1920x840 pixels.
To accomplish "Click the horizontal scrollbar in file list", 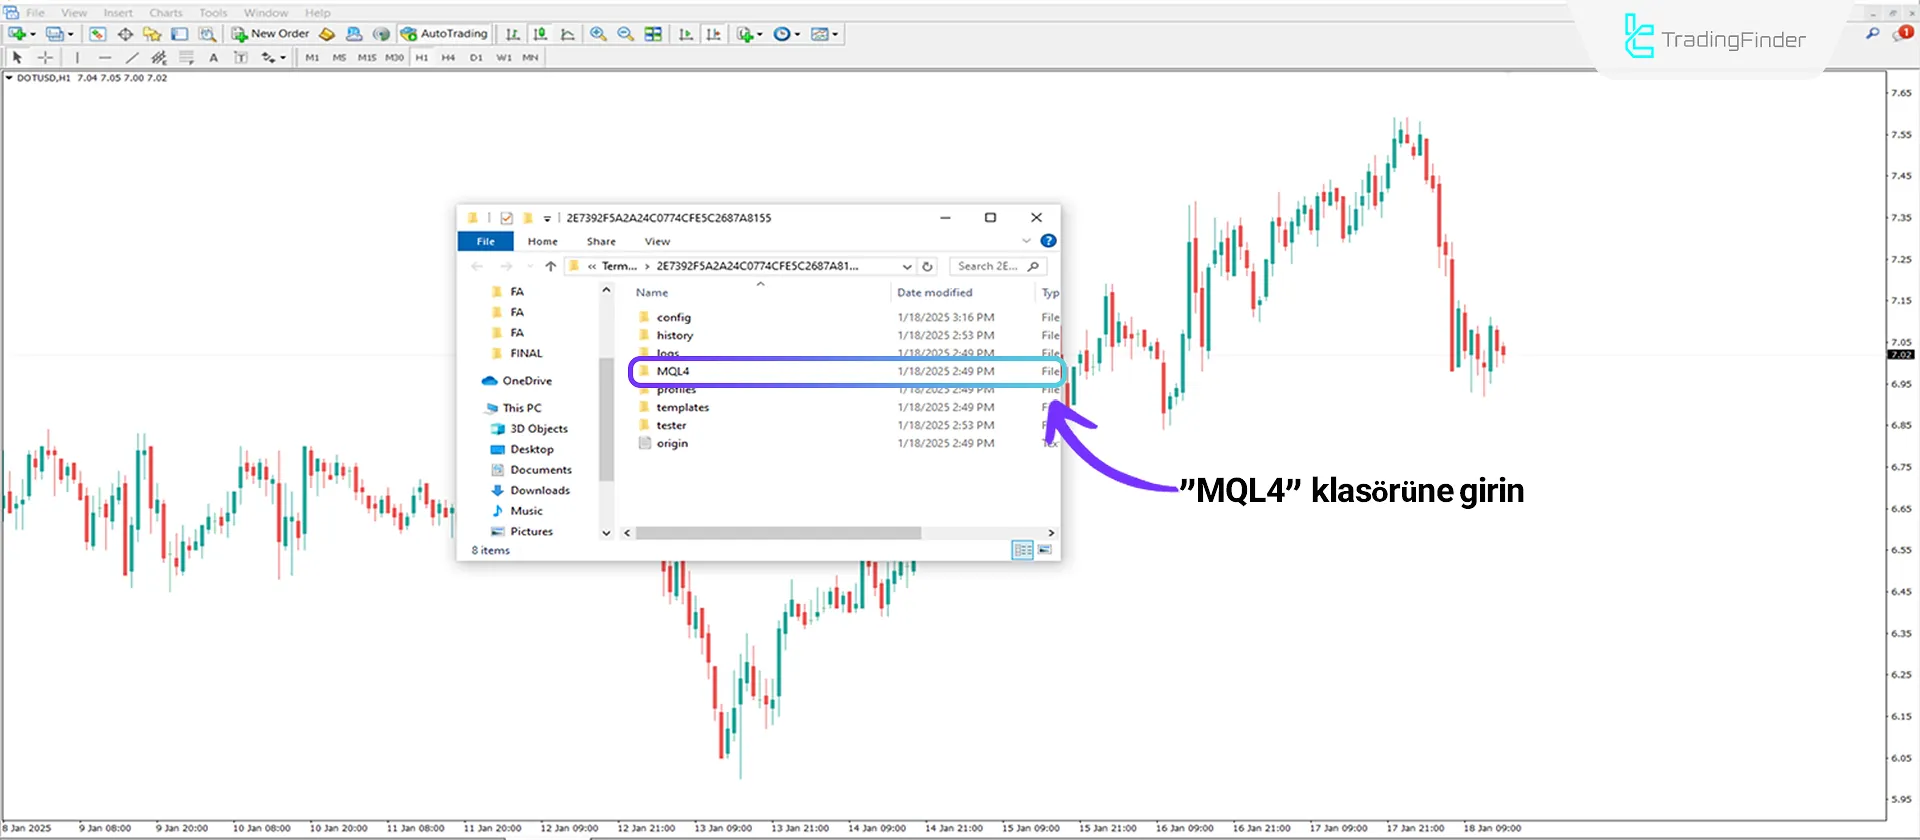I will coord(777,533).
